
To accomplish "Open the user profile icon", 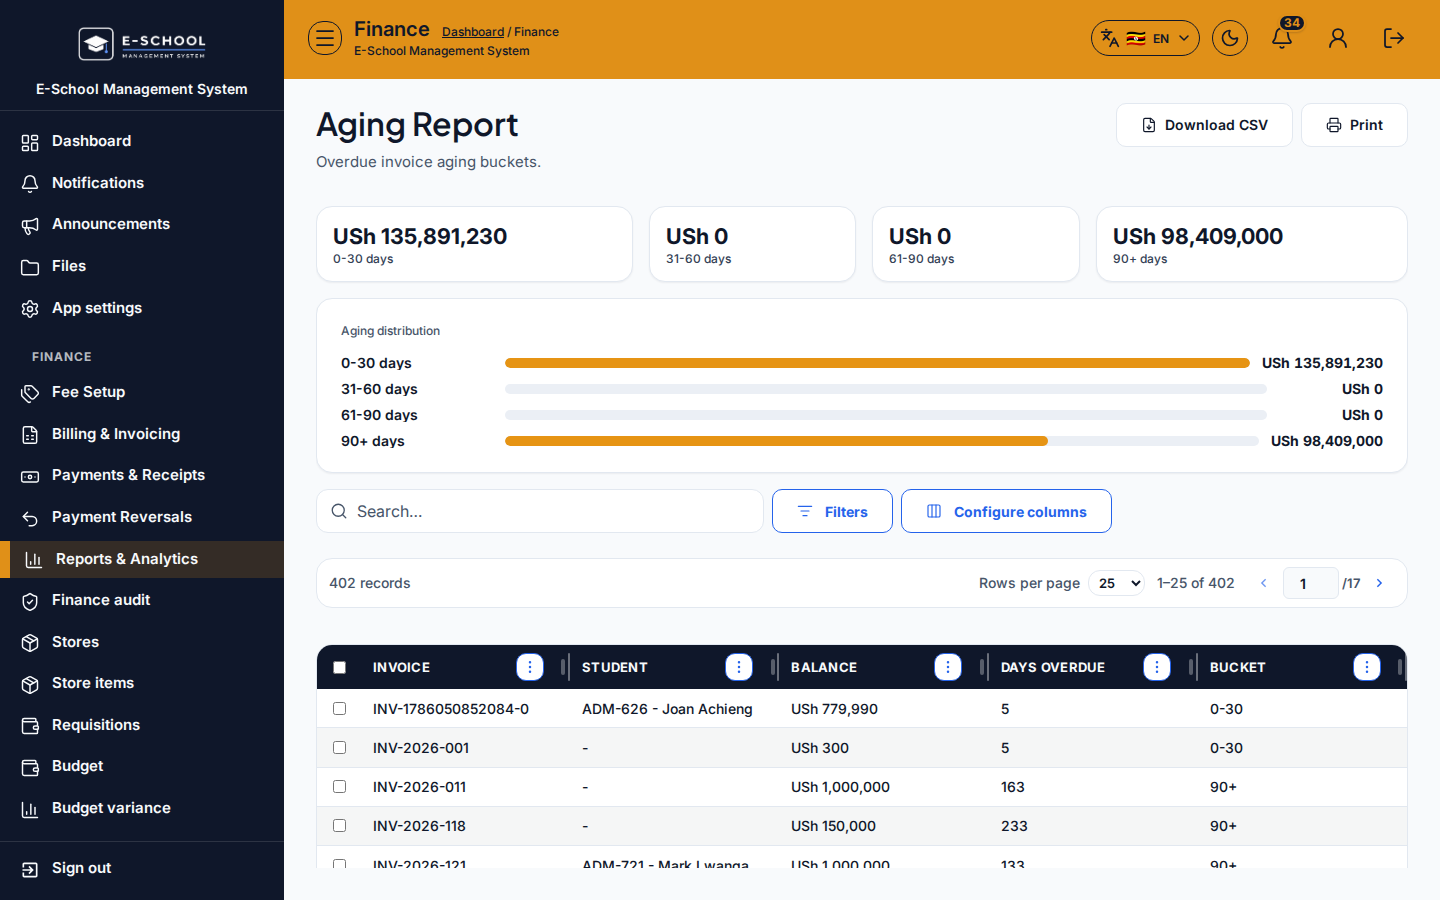I will [x=1338, y=38].
